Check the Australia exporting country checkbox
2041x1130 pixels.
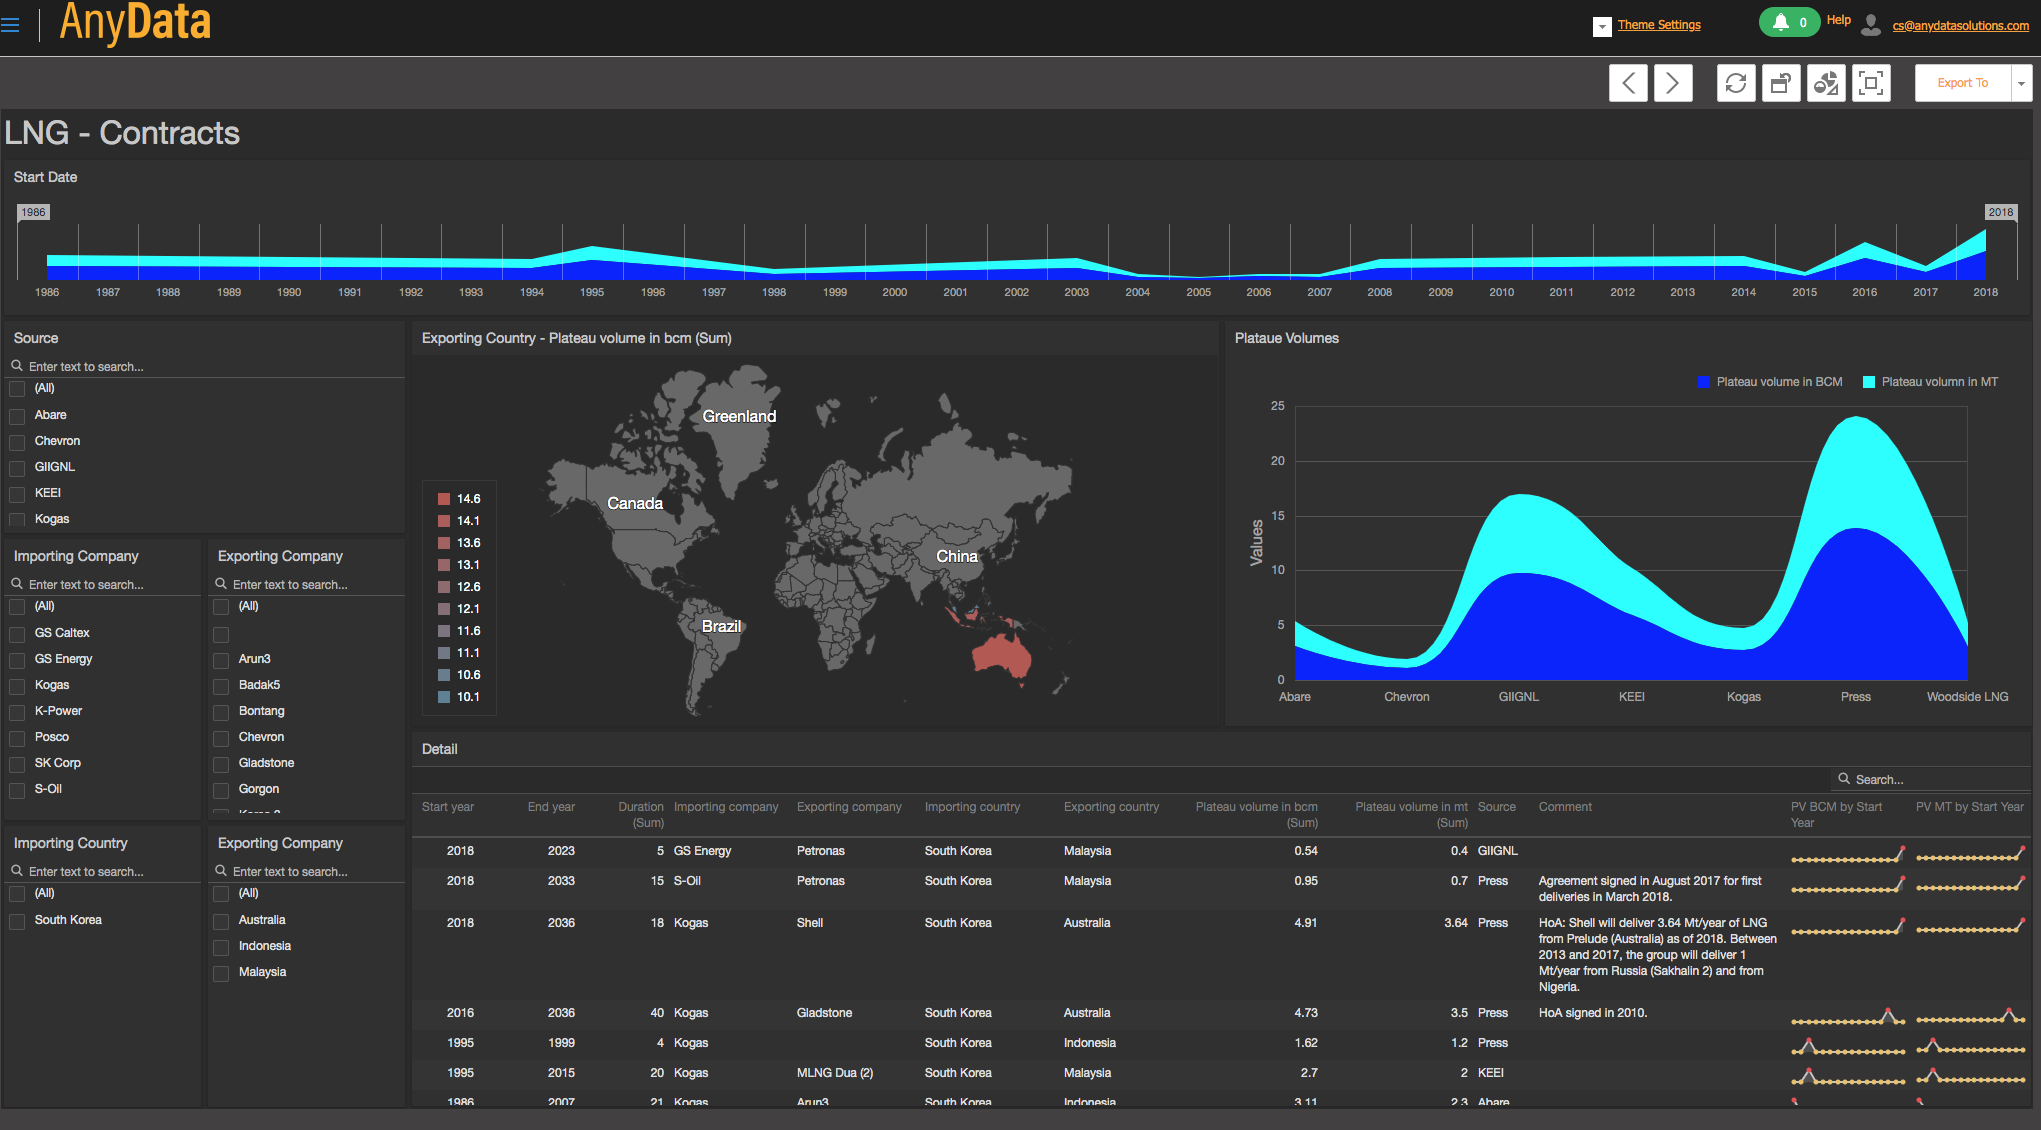[221, 921]
